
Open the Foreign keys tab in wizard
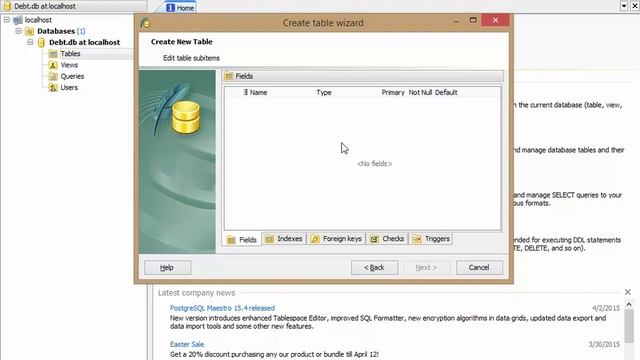336,239
